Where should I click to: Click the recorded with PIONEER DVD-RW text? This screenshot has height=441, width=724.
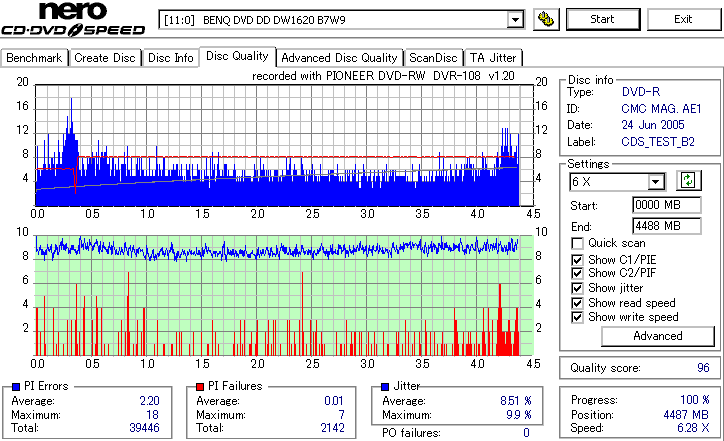(x=383, y=76)
